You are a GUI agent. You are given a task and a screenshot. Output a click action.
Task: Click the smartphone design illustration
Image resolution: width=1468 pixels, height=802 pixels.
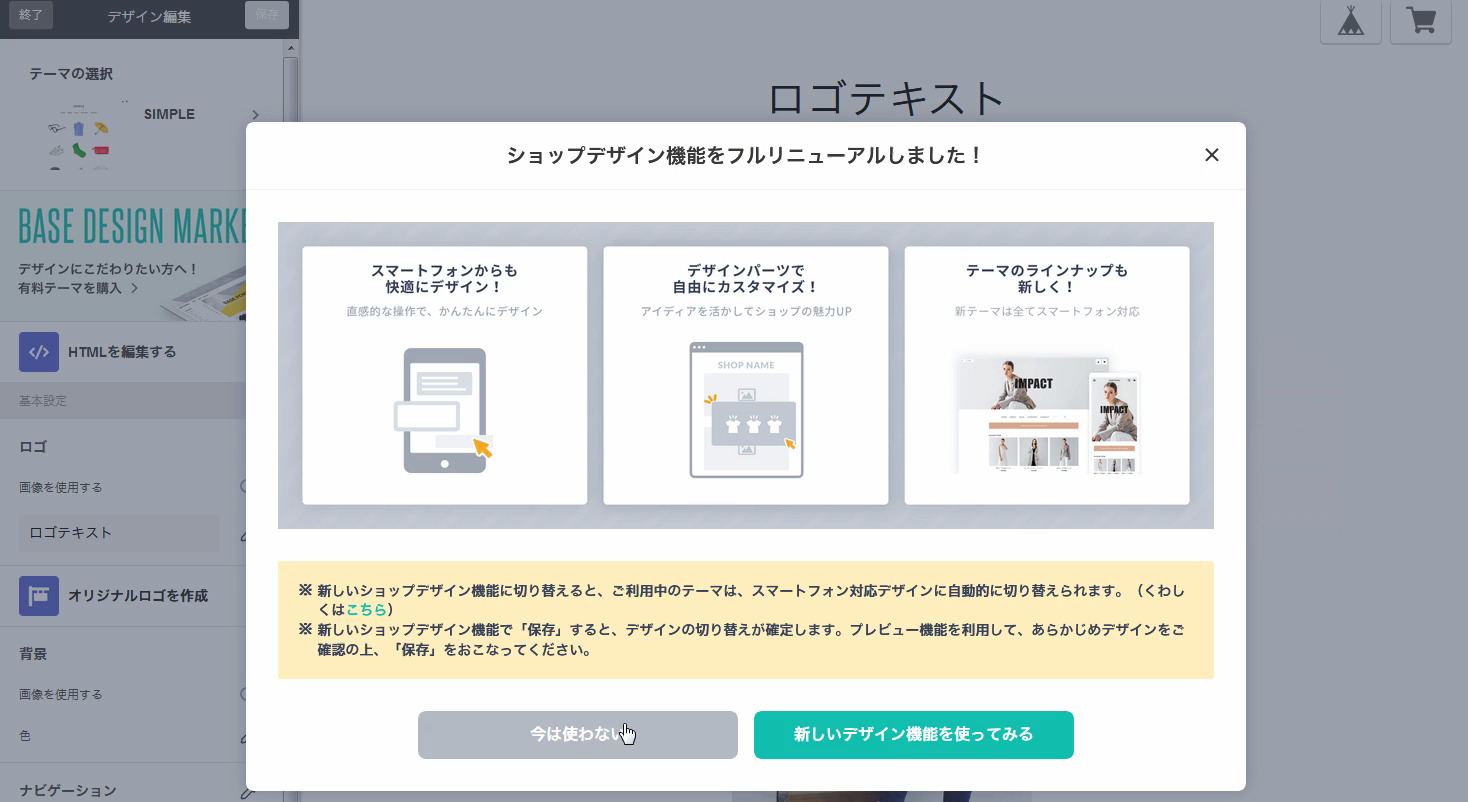tap(445, 410)
